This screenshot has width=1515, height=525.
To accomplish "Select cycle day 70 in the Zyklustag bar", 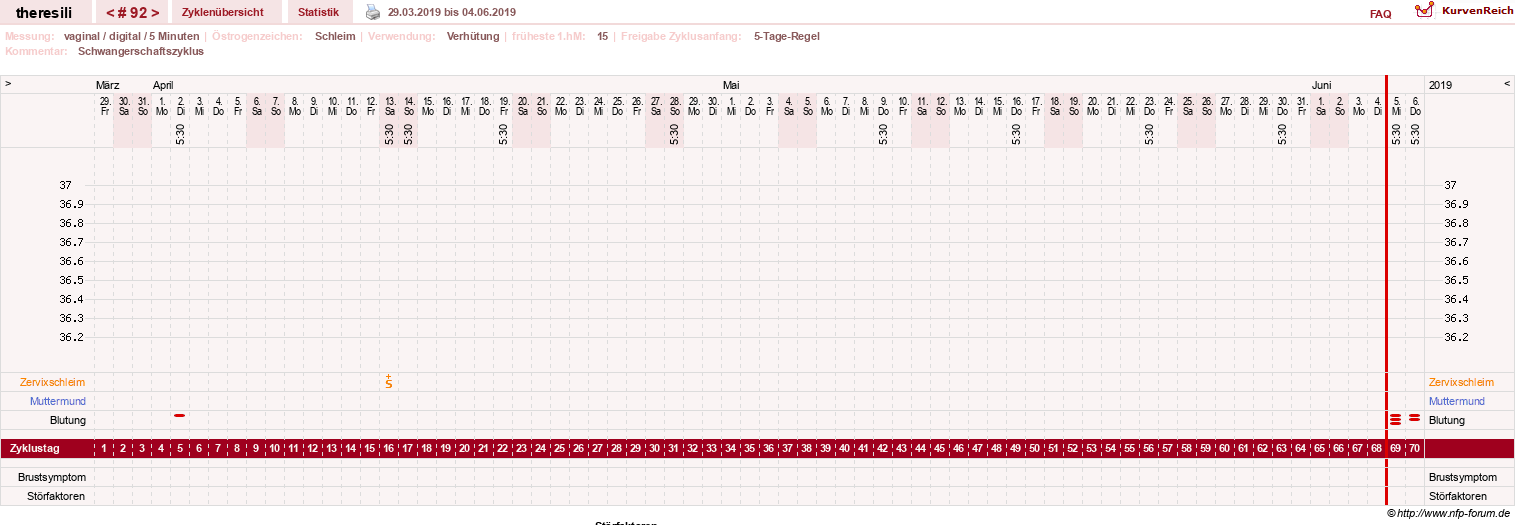I will (1414, 449).
